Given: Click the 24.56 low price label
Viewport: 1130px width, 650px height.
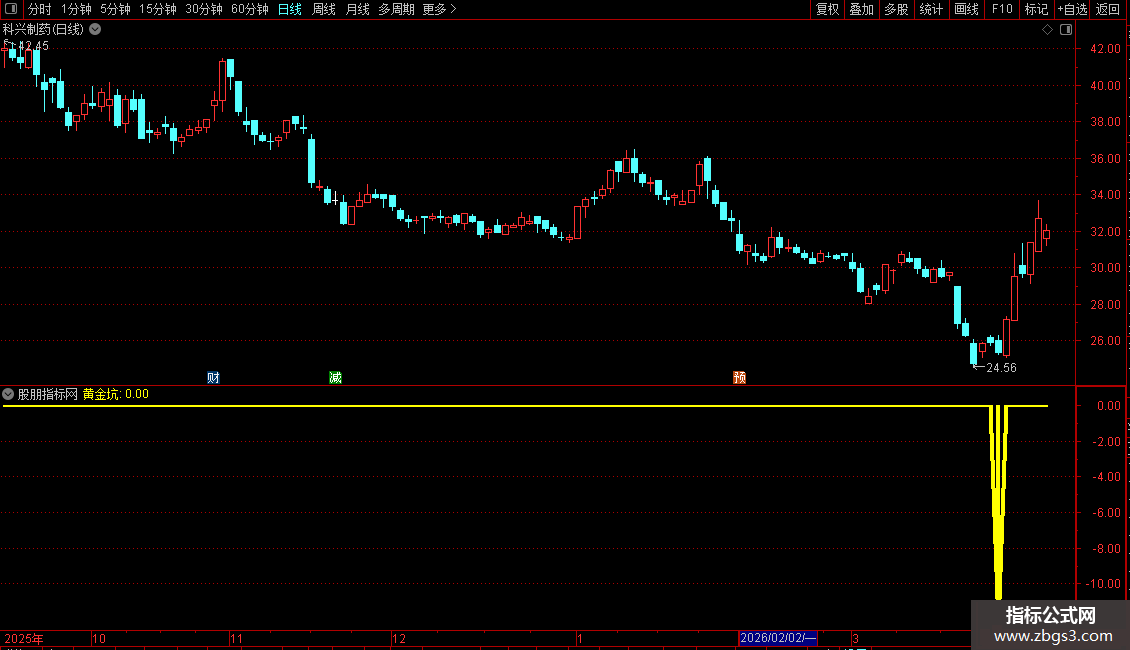Looking at the screenshot, I should pyautogui.click(x=1001, y=368).
